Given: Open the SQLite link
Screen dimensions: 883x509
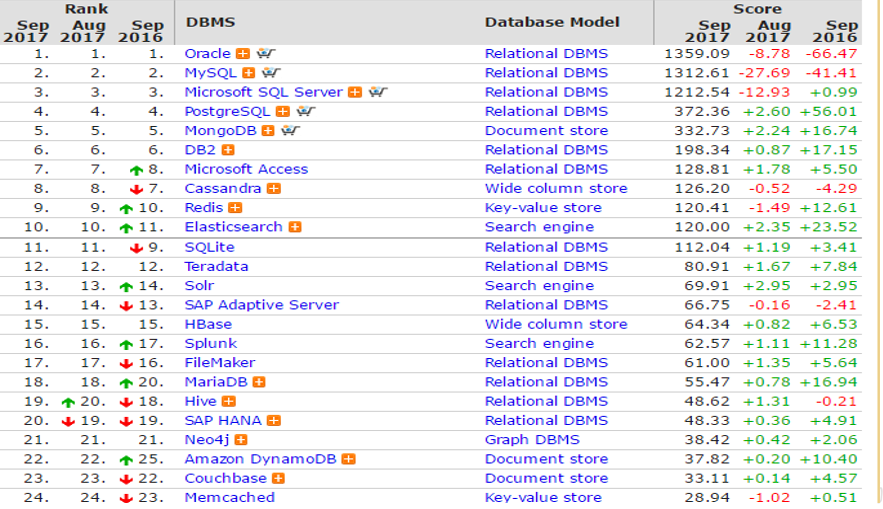Looking at the screenshot, I should point(209,247).
